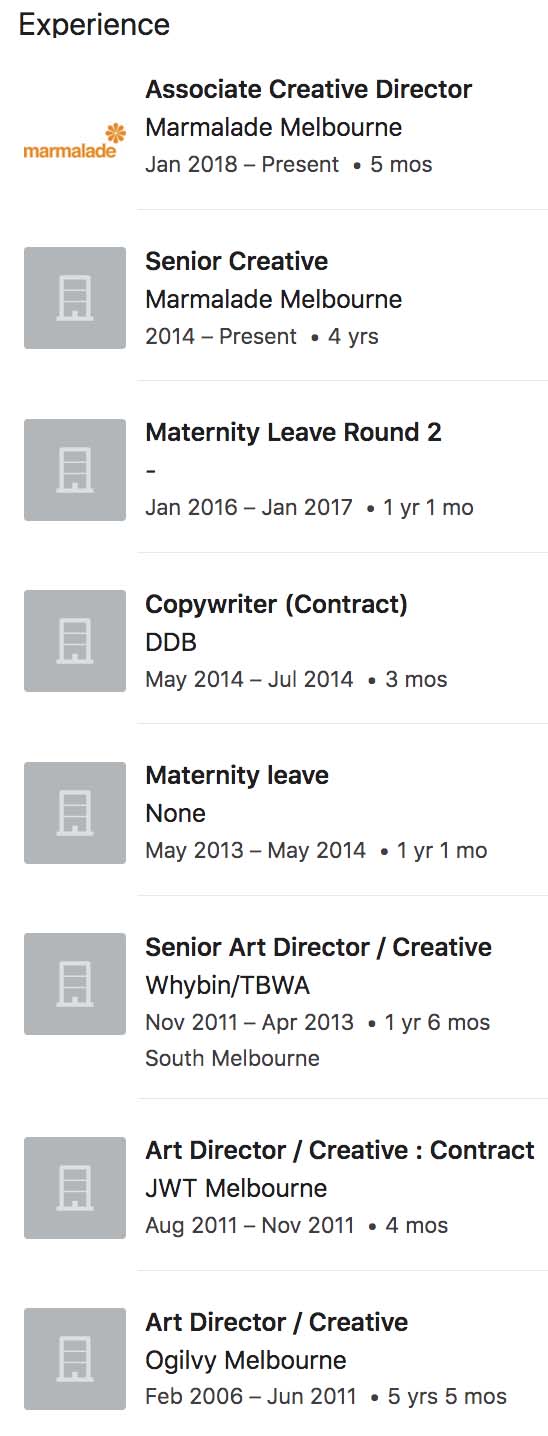Click the JWT Melbourne company placeholder icon
The height and width of the screenshot is (1436, 548).
coord(75,1188)
